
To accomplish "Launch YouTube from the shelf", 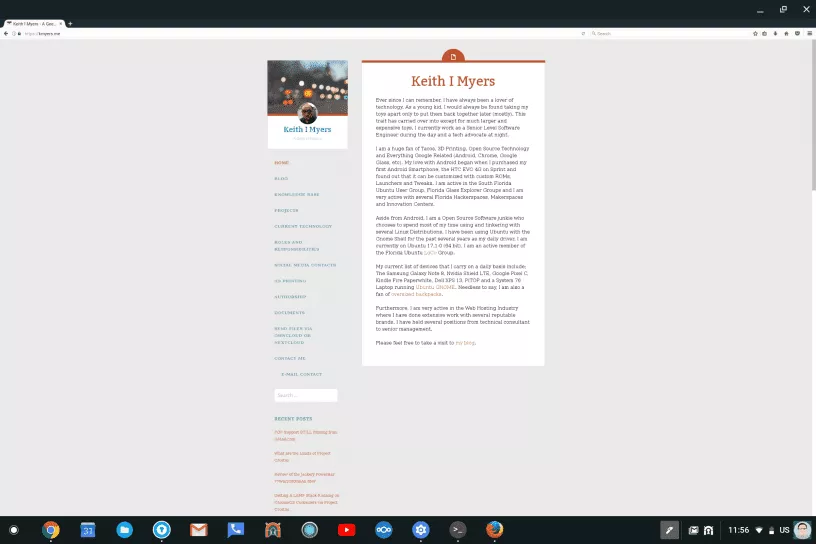I will click(x=347, y=529).
